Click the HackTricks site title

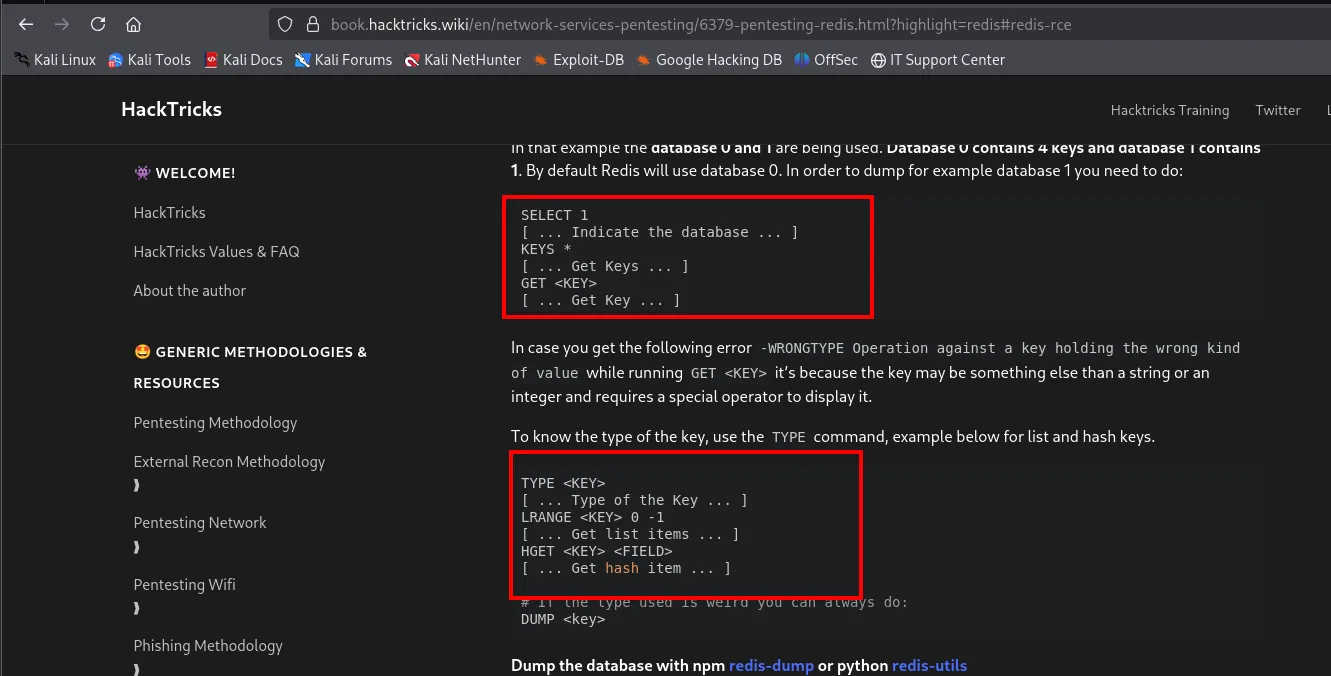pyautogui.click(x=171, y=110)
